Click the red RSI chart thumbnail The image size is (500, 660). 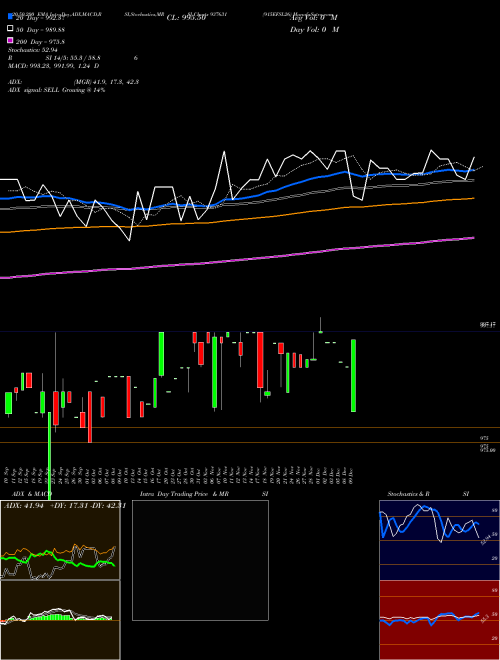(439, 620)
